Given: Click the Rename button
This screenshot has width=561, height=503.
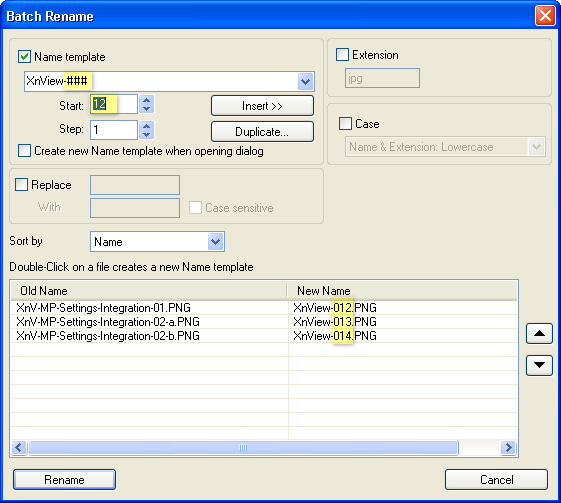Looking at the screenshot, I should pyautogui.click(x=64, y=479).
